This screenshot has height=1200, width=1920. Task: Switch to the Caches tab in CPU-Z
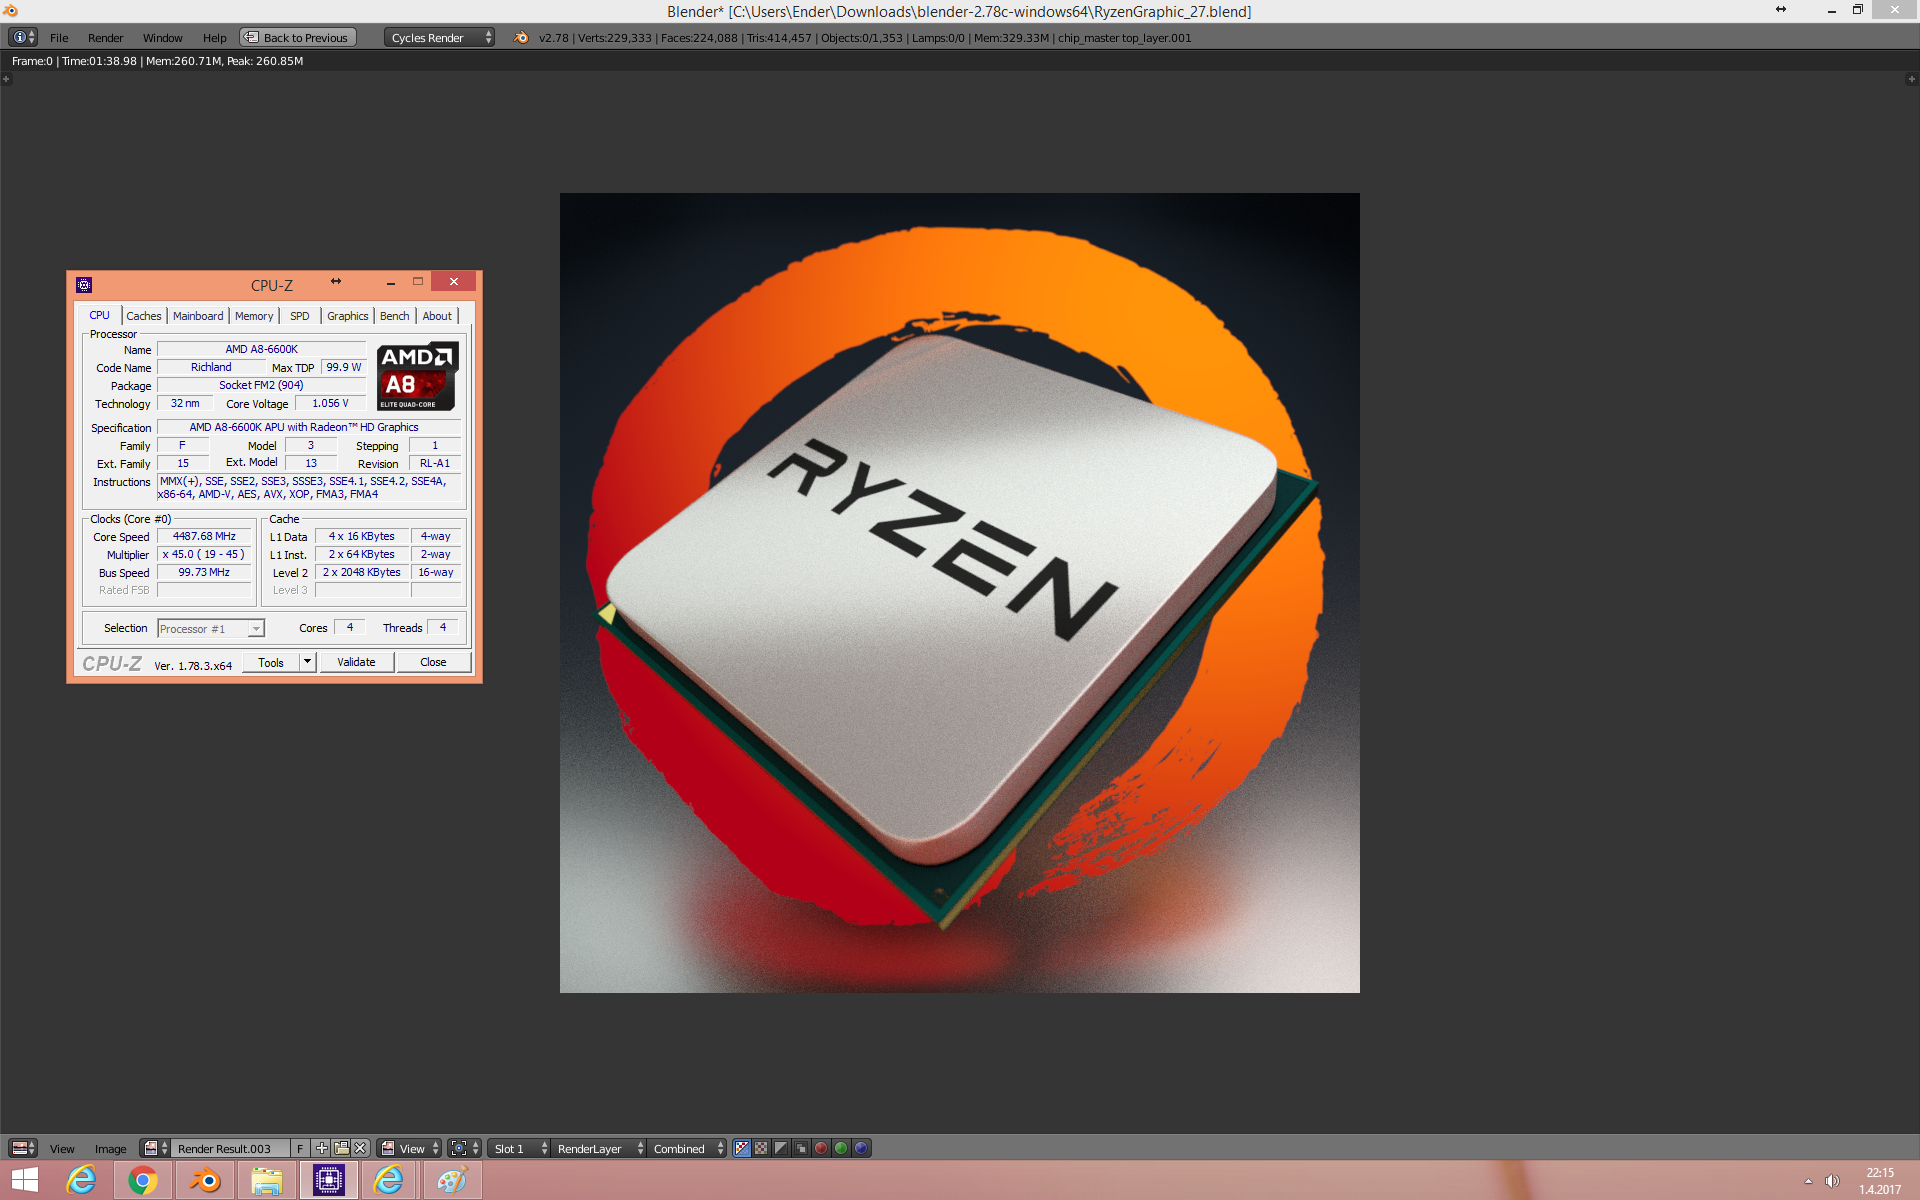144,316
